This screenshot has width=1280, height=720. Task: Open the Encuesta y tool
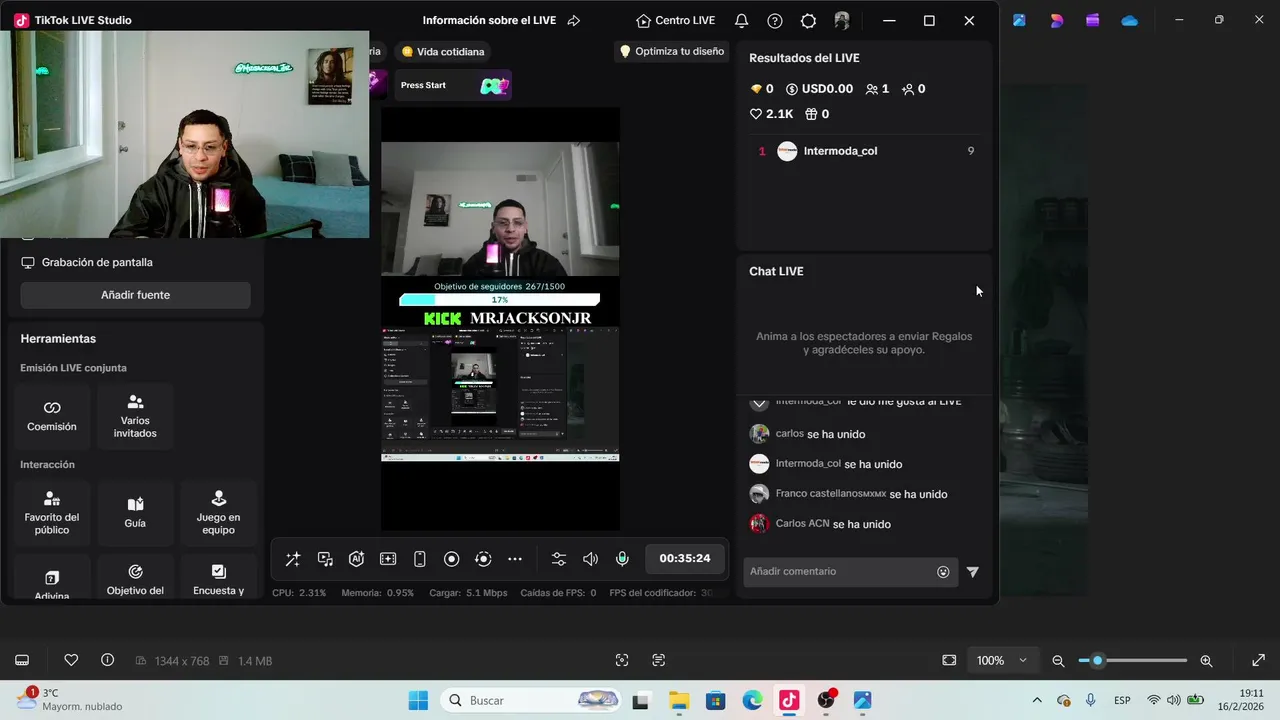point(219,578)
